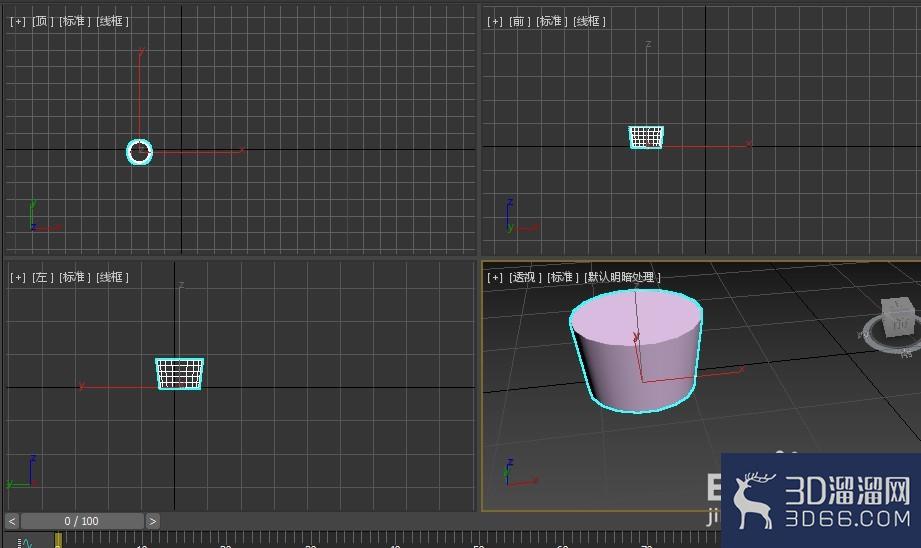This screenshot has height=548, width=921.
Task: Click the yellow frame marker on the track bar
Action: click(58, 540)
